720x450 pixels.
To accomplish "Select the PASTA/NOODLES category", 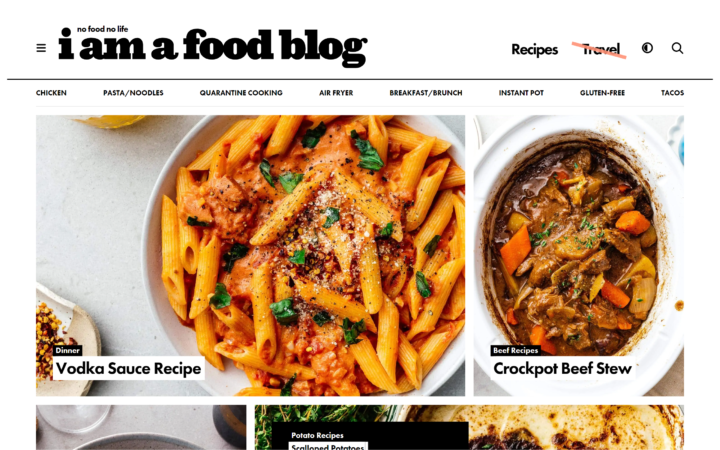I will pos(133,93).
